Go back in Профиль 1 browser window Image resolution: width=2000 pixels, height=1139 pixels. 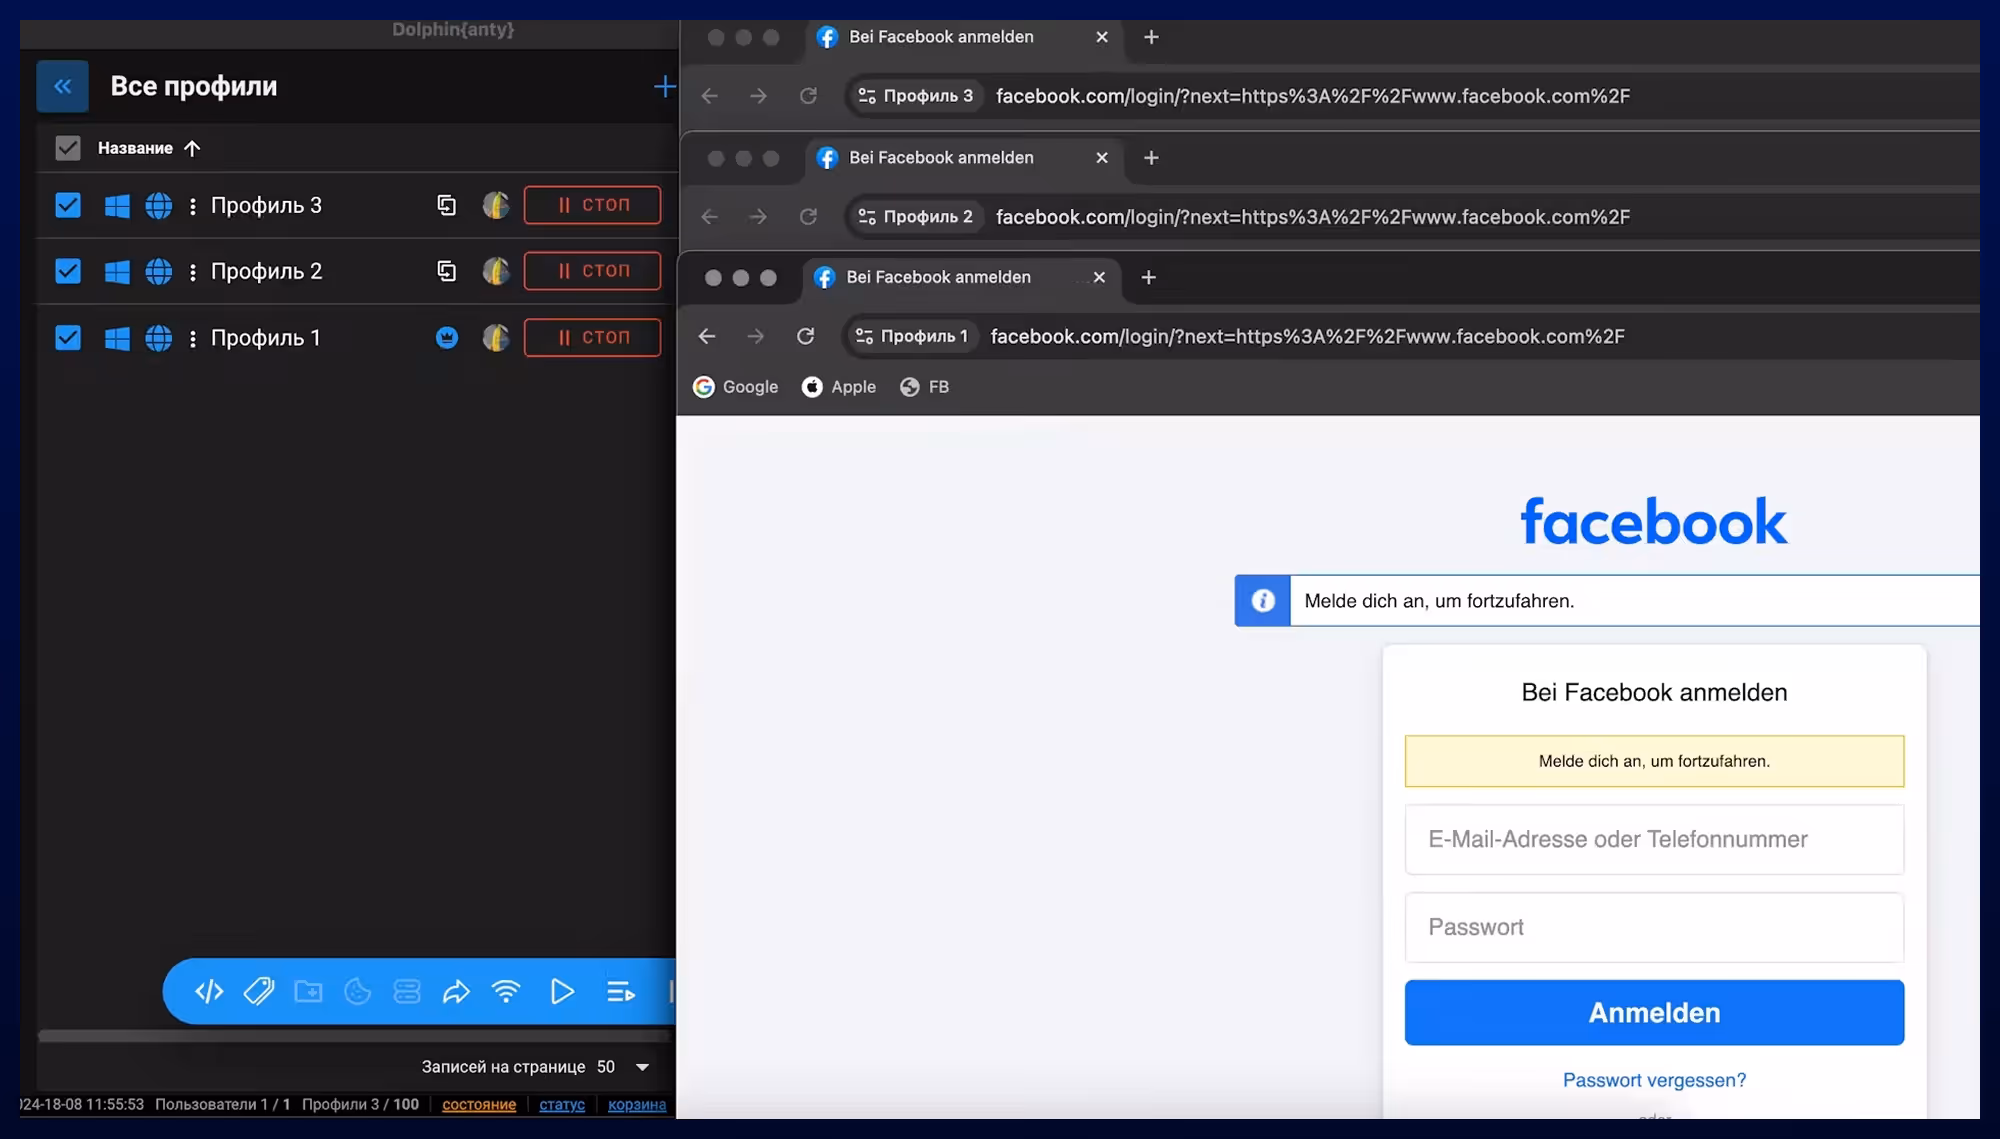707,336
